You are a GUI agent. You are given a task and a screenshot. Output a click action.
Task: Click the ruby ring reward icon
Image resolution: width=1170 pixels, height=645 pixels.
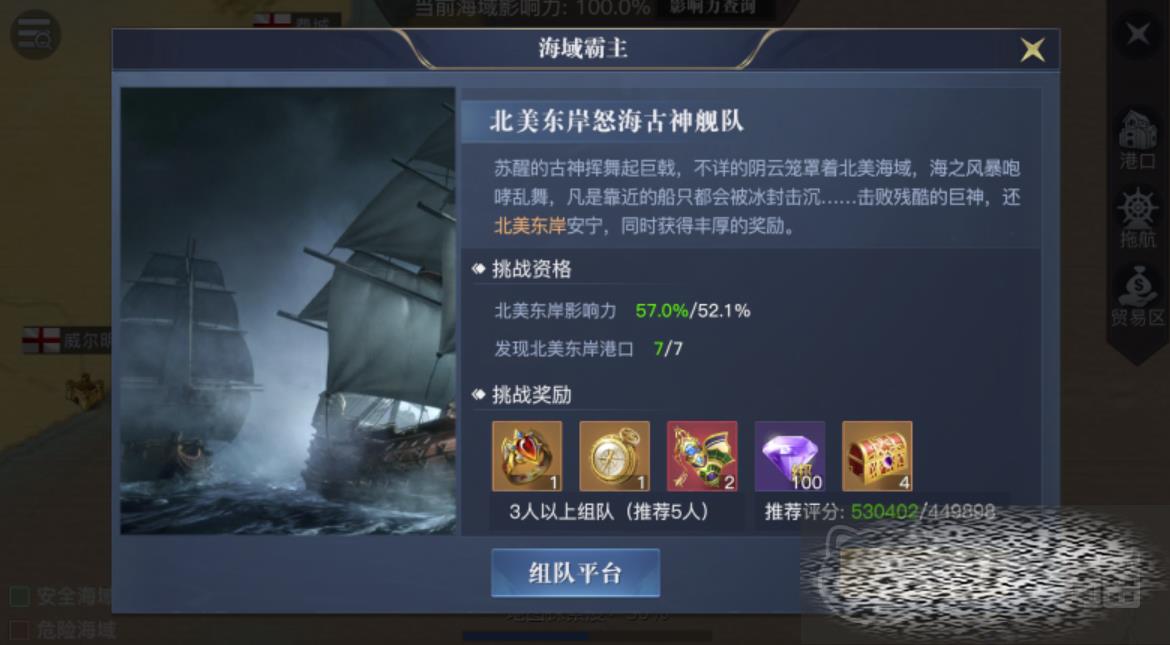pyautogui.click(x=527, y=456)
